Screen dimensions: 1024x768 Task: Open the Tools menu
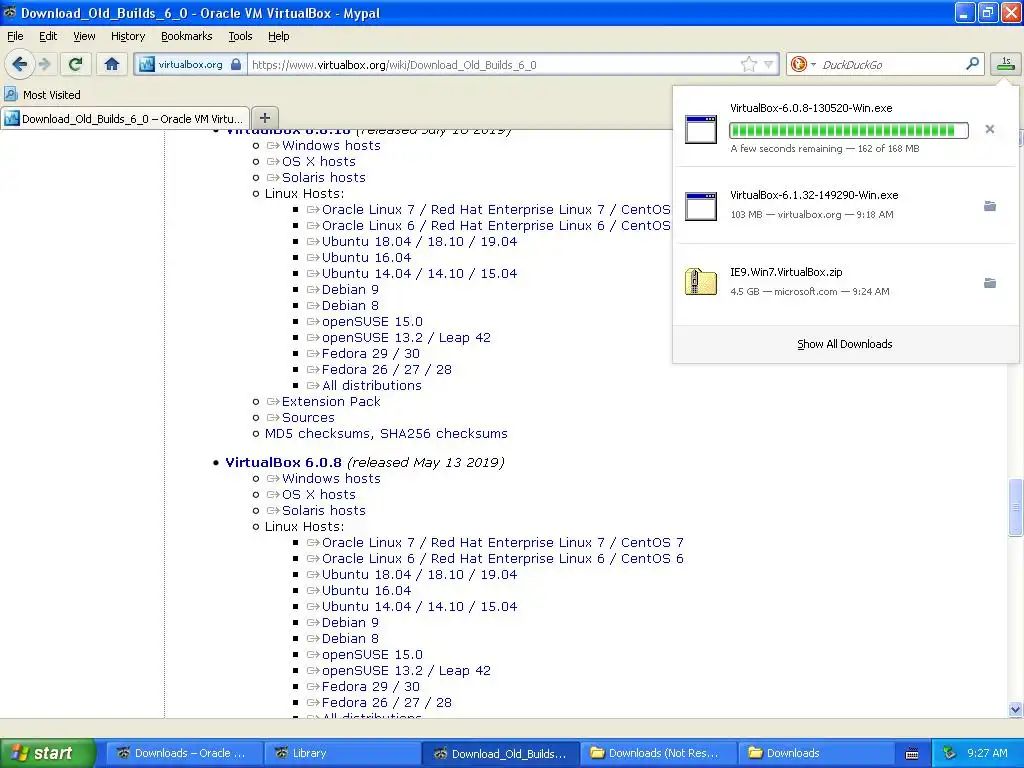(240, 36)
